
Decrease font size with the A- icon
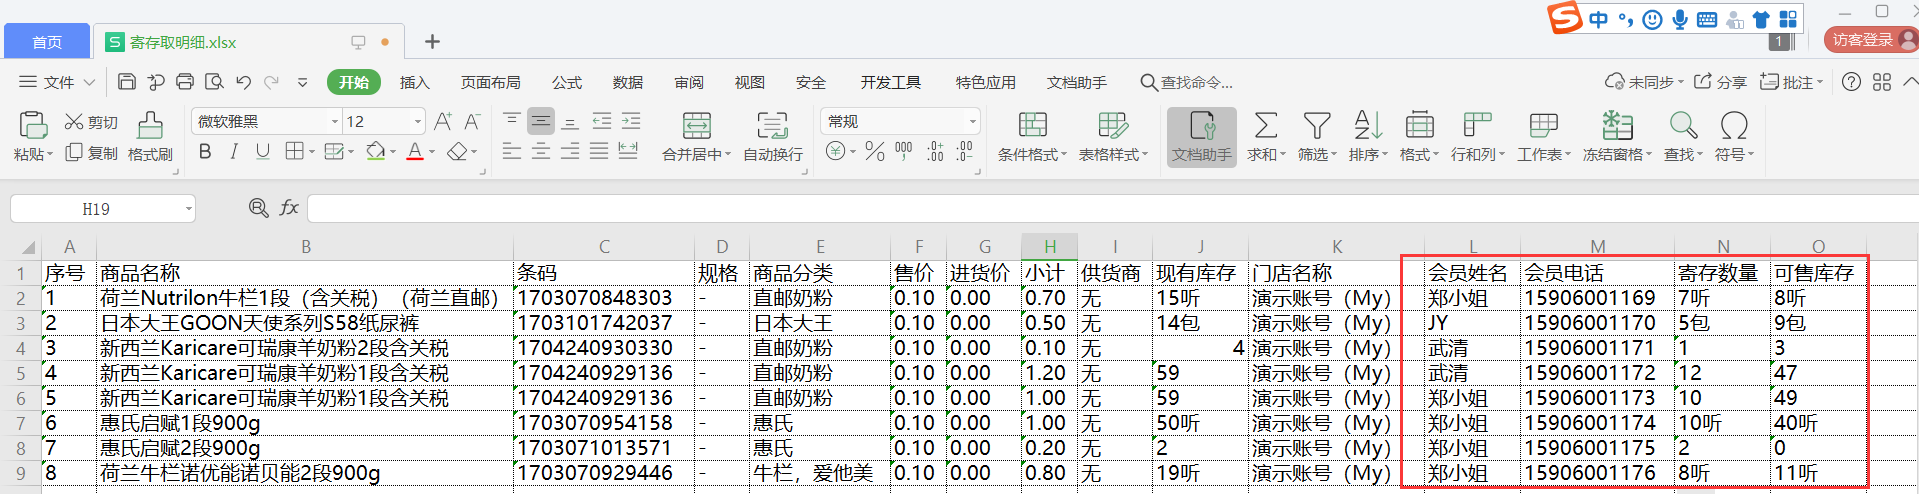pyautogui.click(x=472, y=121)
